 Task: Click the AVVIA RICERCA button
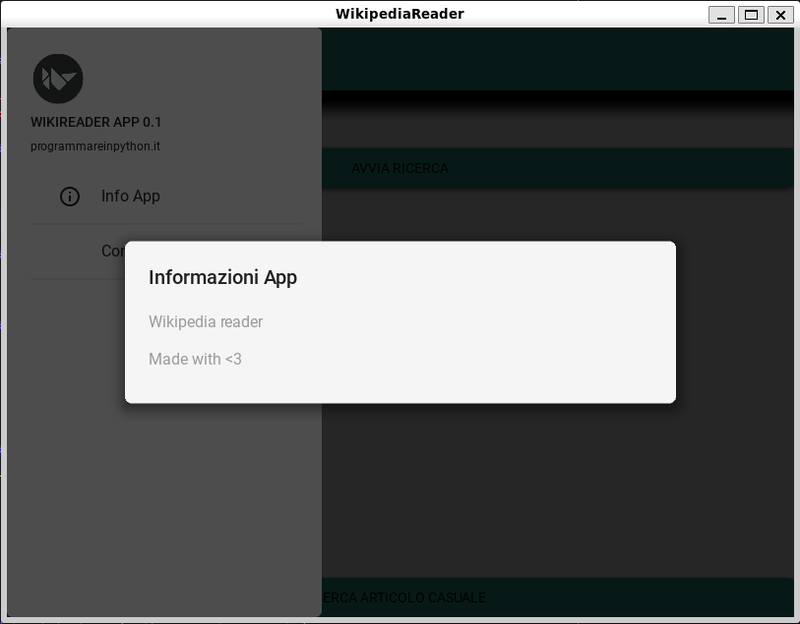tap(557, 168)
